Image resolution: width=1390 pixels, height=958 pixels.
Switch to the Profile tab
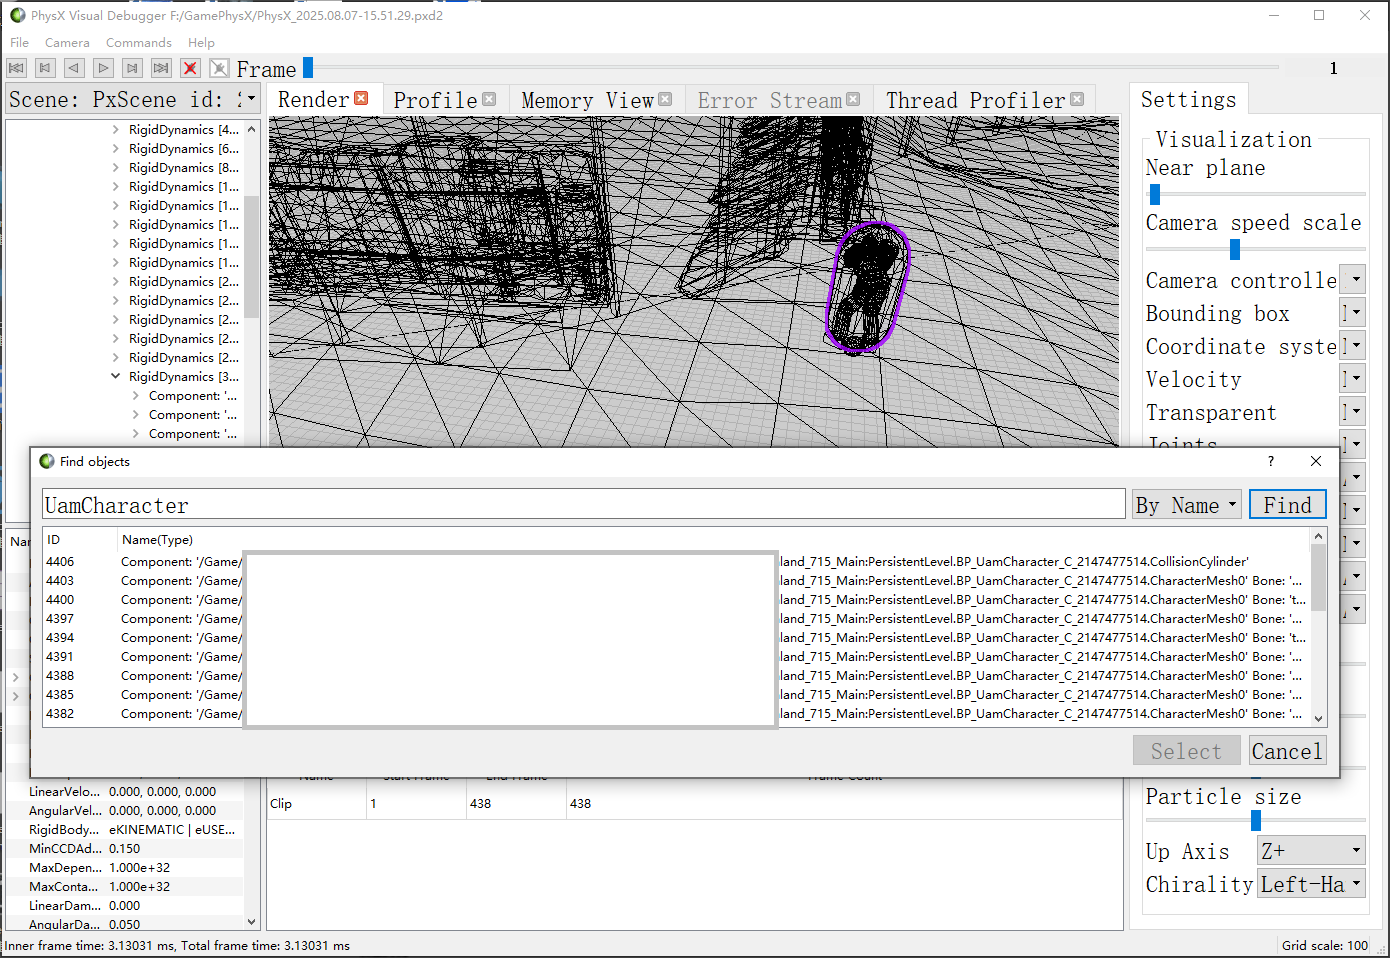tap(435, 100)
